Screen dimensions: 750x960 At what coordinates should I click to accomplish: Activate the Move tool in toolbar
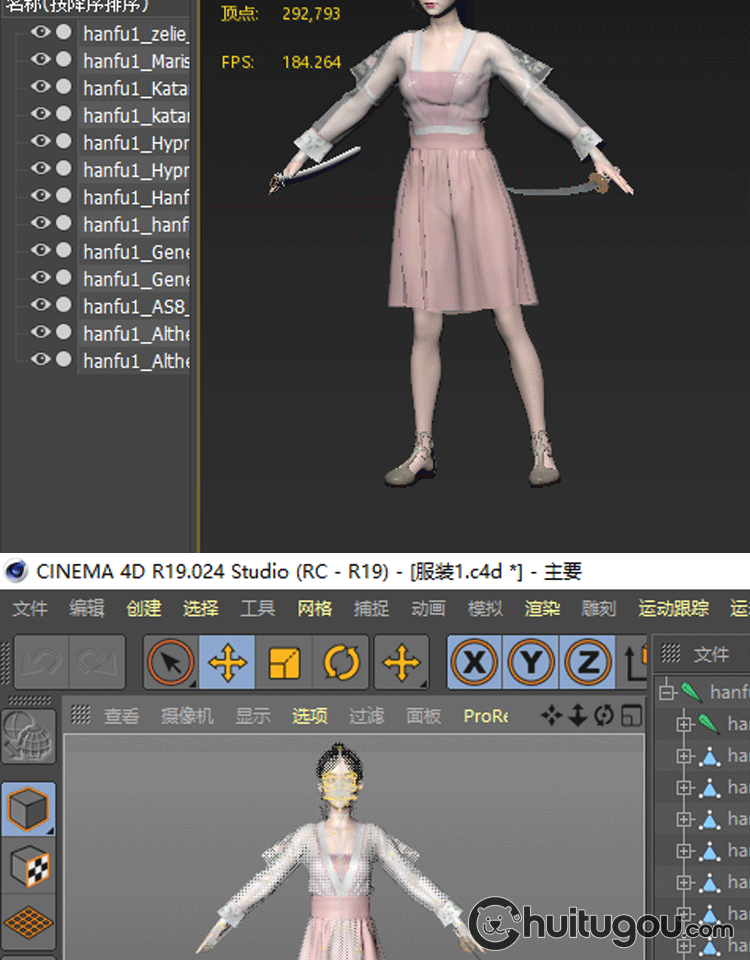point(228,662)
